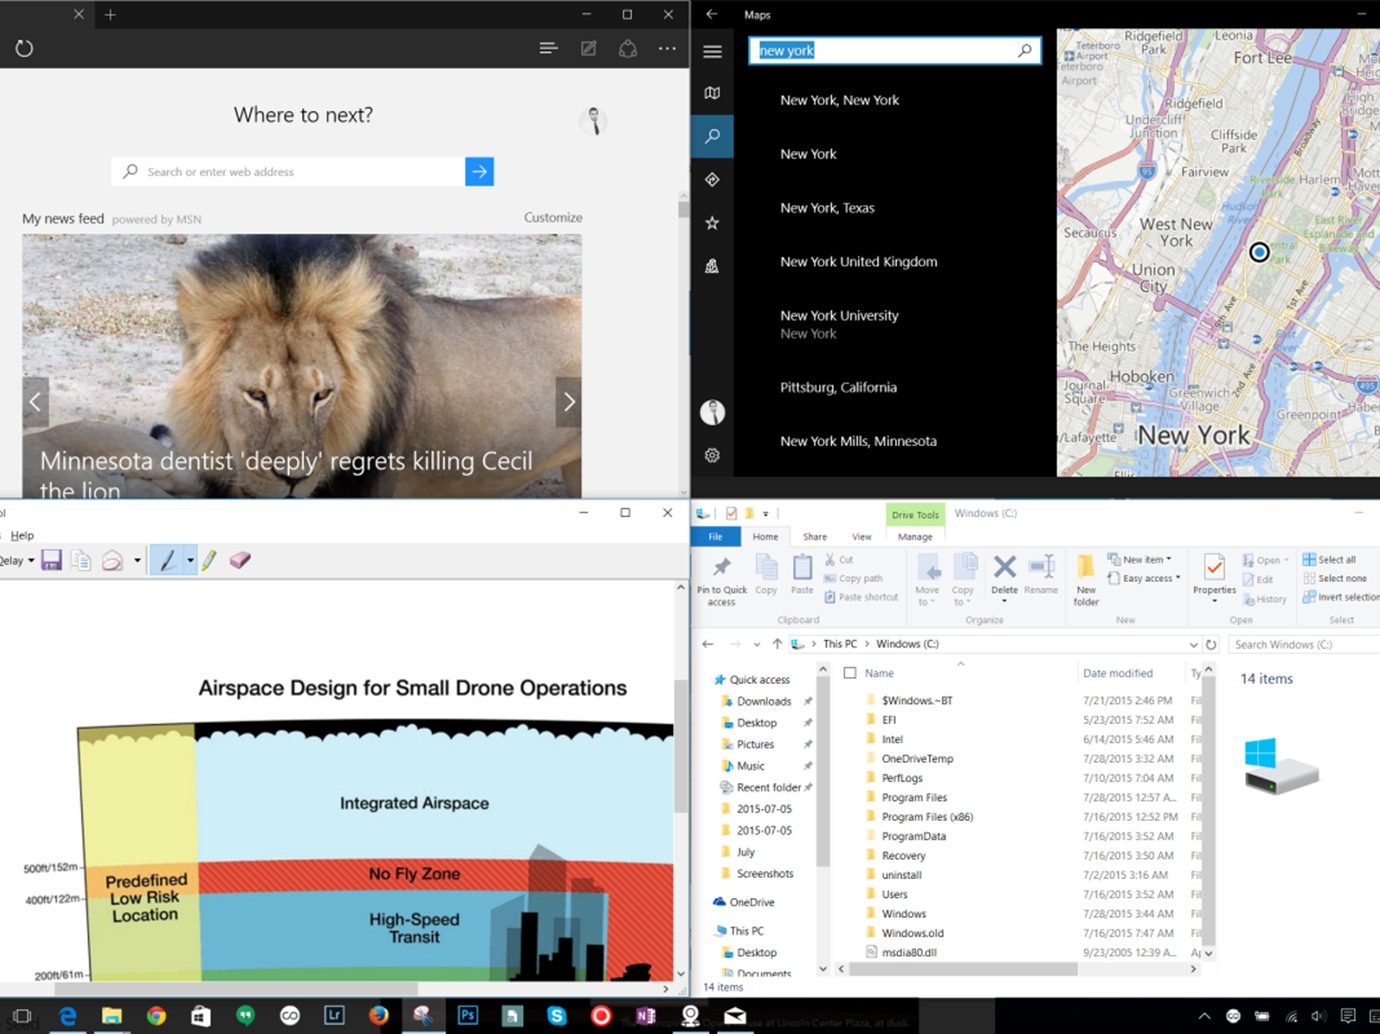Switch to the View ribbon tab
1380x1034 pixels.
(861, 537)
